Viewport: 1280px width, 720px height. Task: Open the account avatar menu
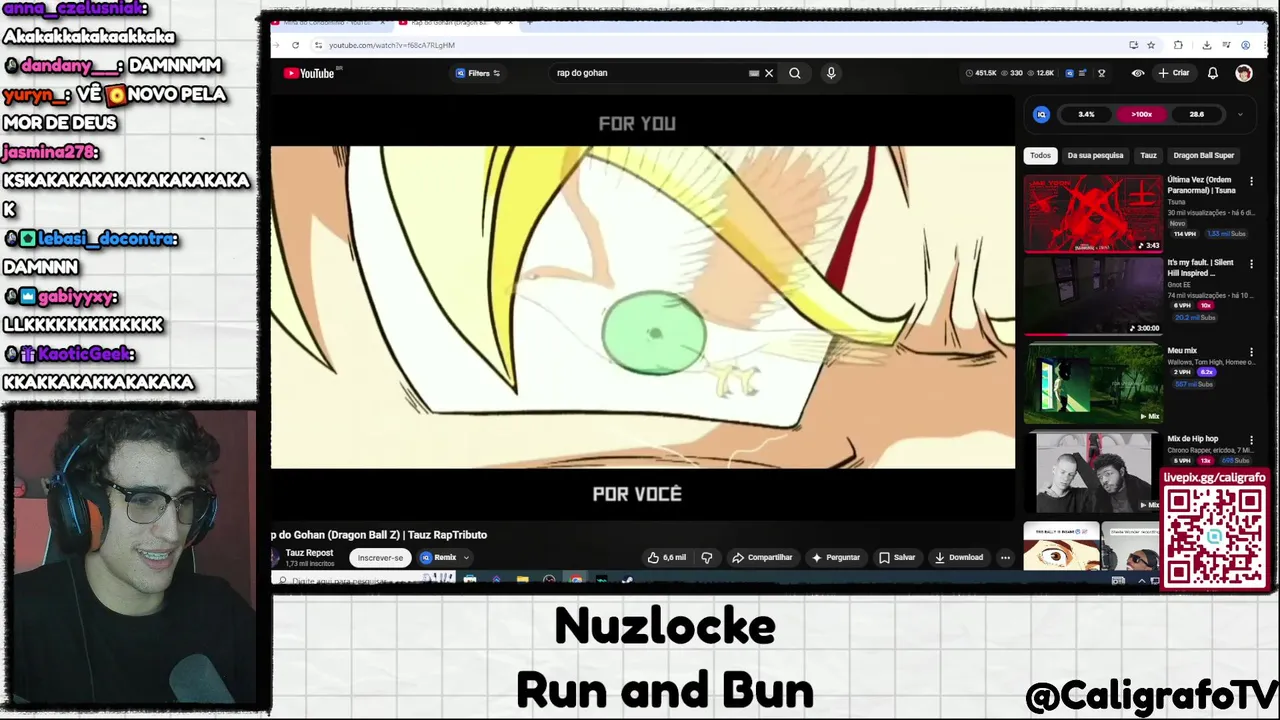[x=1243, y=73]
